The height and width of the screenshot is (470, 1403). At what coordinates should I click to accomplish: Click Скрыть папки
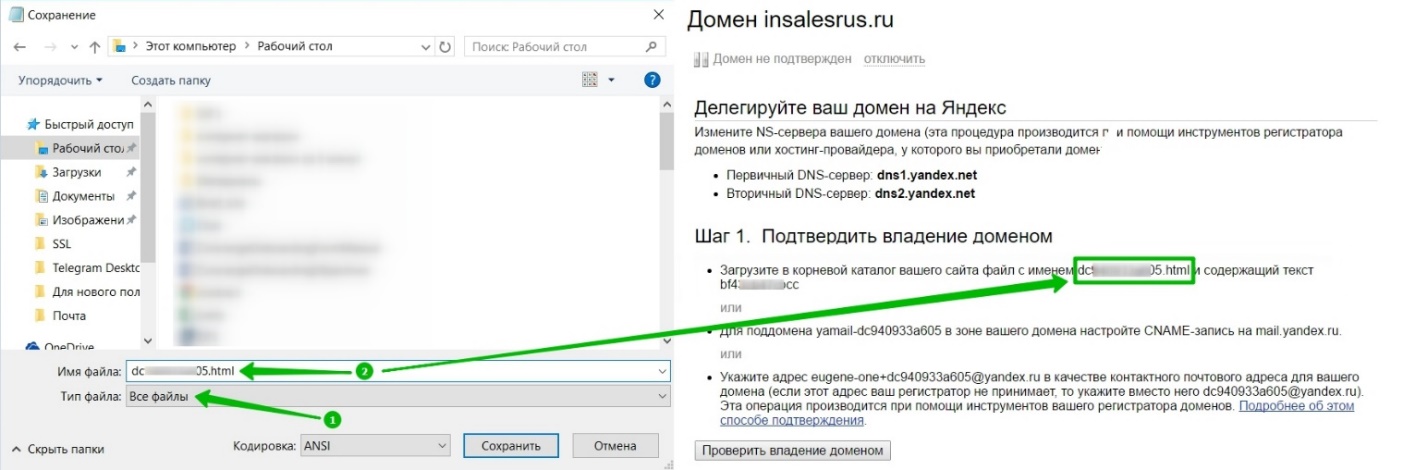point(57,449)
